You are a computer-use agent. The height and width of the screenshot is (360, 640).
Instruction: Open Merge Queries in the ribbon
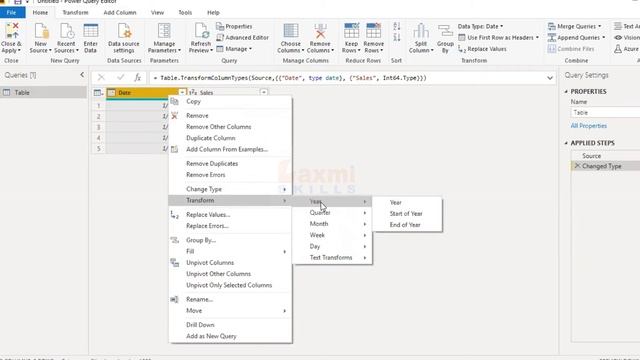click(575, 26)
